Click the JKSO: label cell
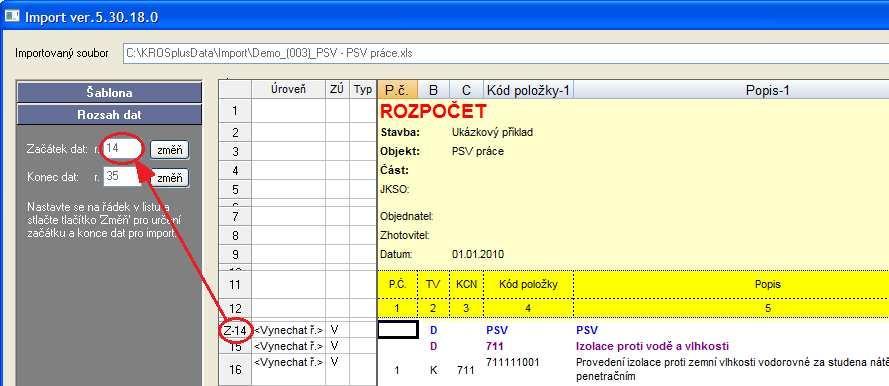This screenshot has height=386, width=889. pyautogui.click(x=395, y=189)
